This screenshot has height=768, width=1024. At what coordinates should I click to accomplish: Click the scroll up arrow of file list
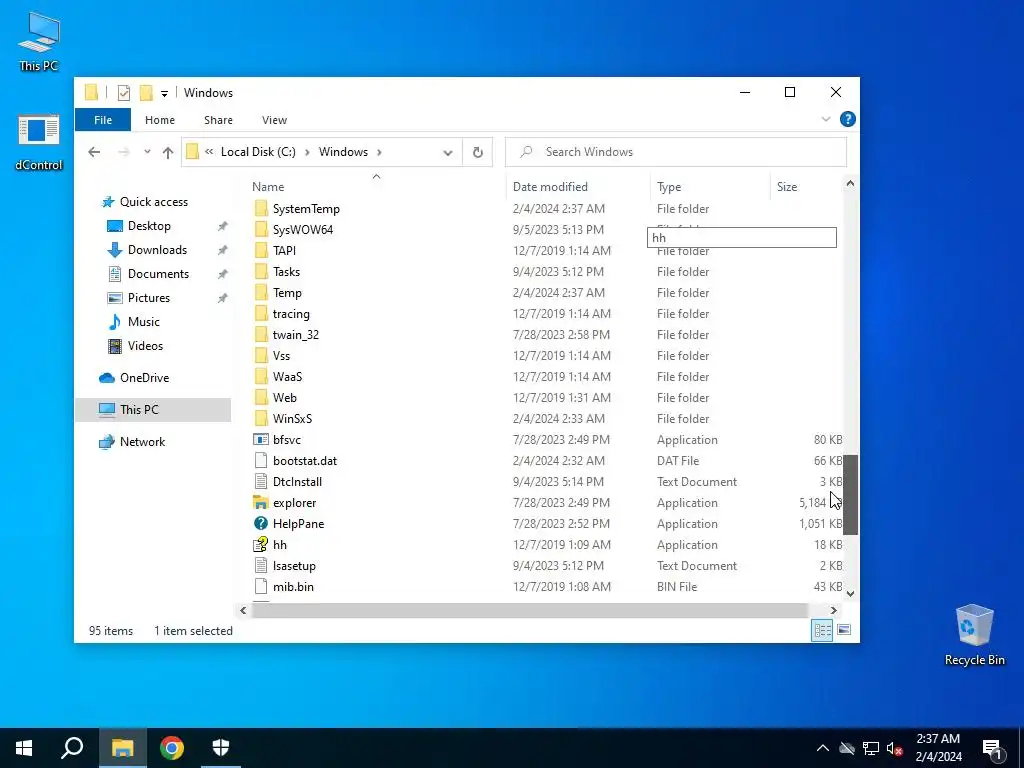[x=850, y=184]
